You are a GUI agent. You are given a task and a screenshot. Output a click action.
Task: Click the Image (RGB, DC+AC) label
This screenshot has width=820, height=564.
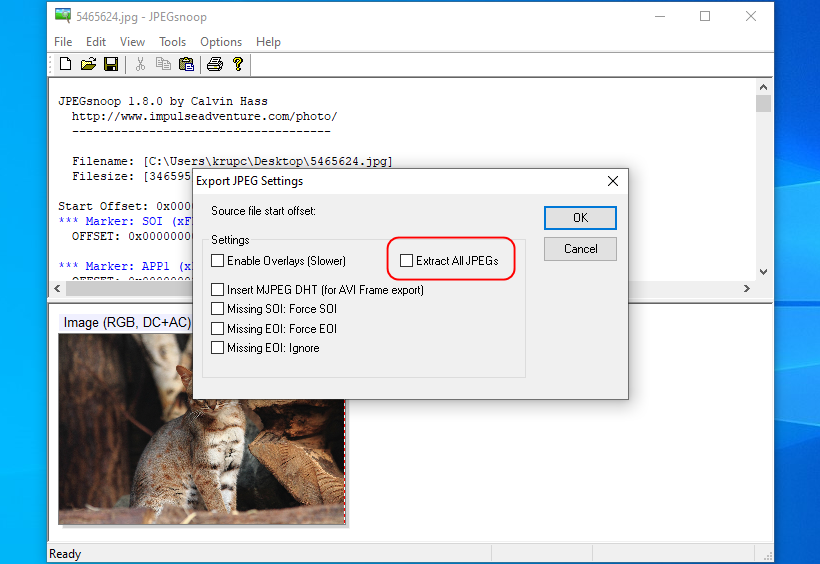(x=127, y=323)
